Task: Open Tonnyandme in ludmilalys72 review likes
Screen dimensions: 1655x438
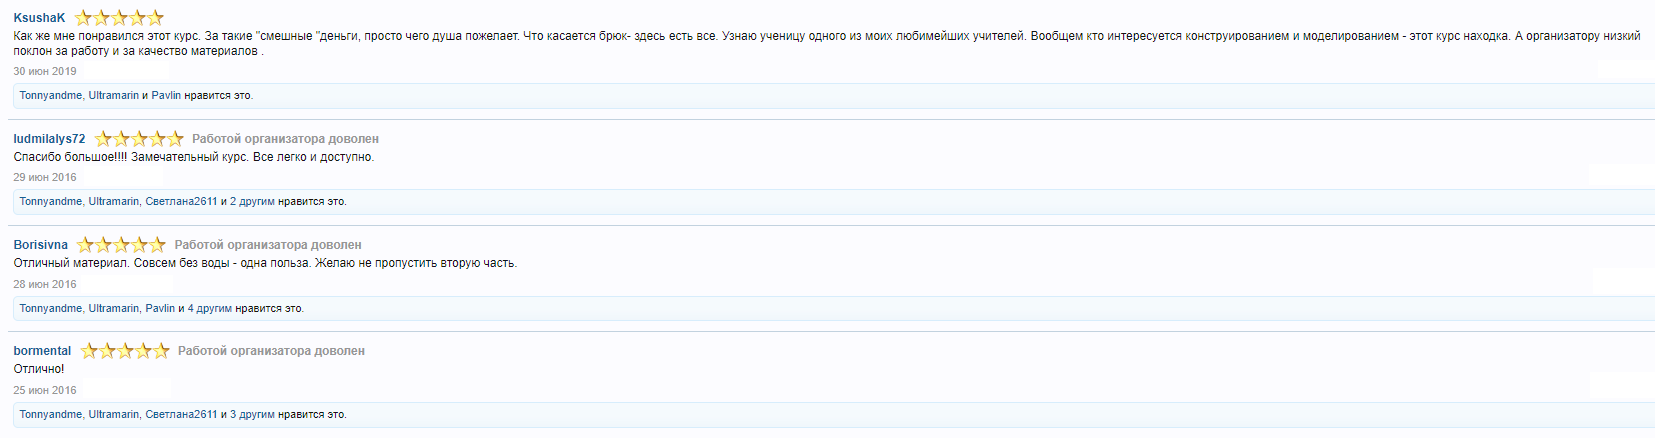Action: pos(51,202)
